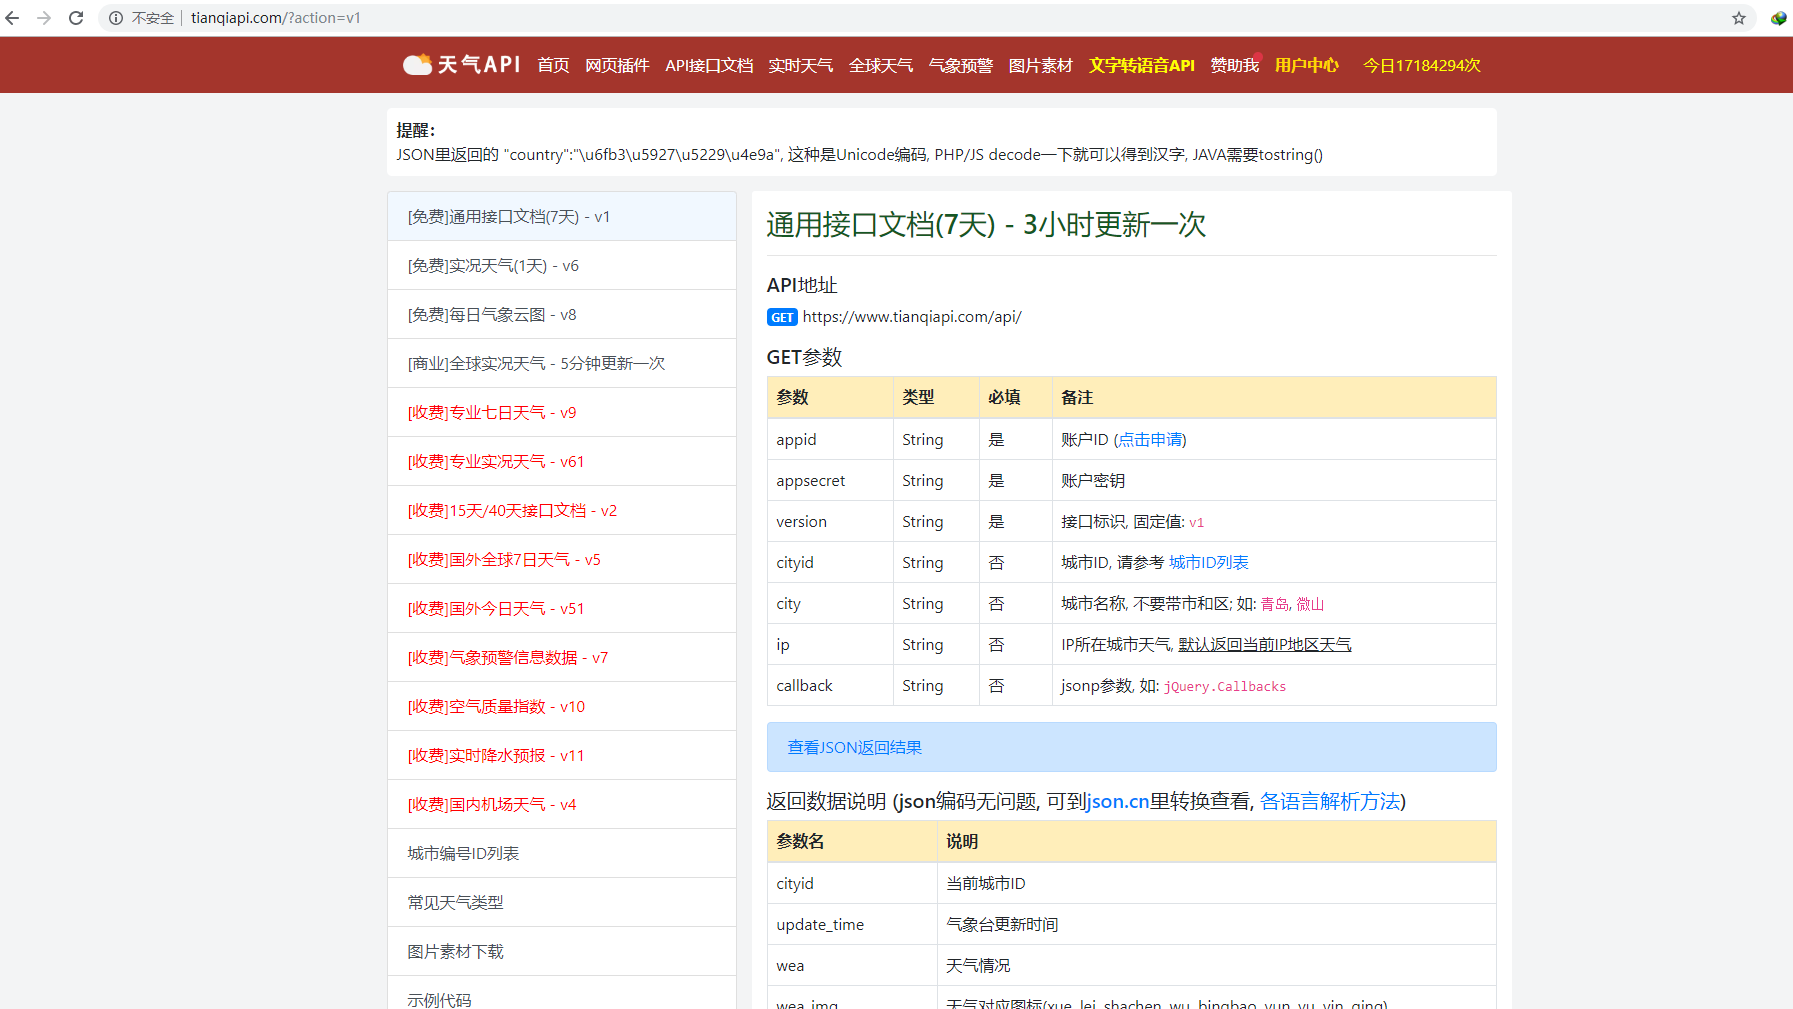Open 图片素材 navigation item
1793x1009 pixels.
(x=1040, y=65)
